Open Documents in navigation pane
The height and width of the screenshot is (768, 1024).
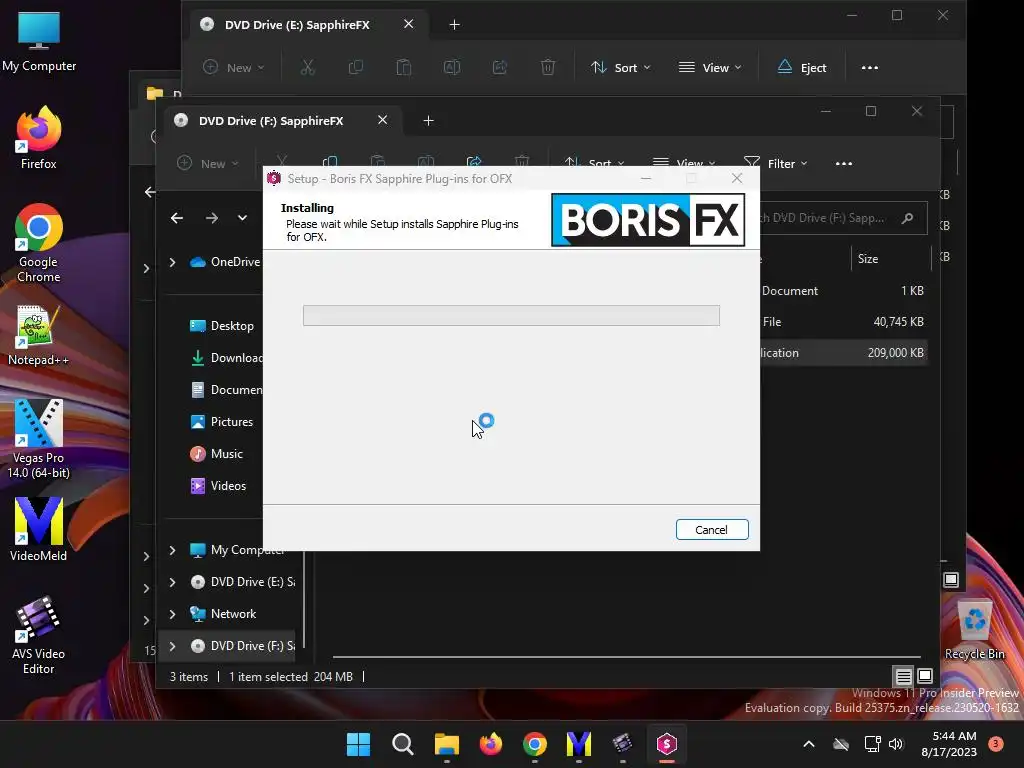pyautogui.click(x=225, y=390)
